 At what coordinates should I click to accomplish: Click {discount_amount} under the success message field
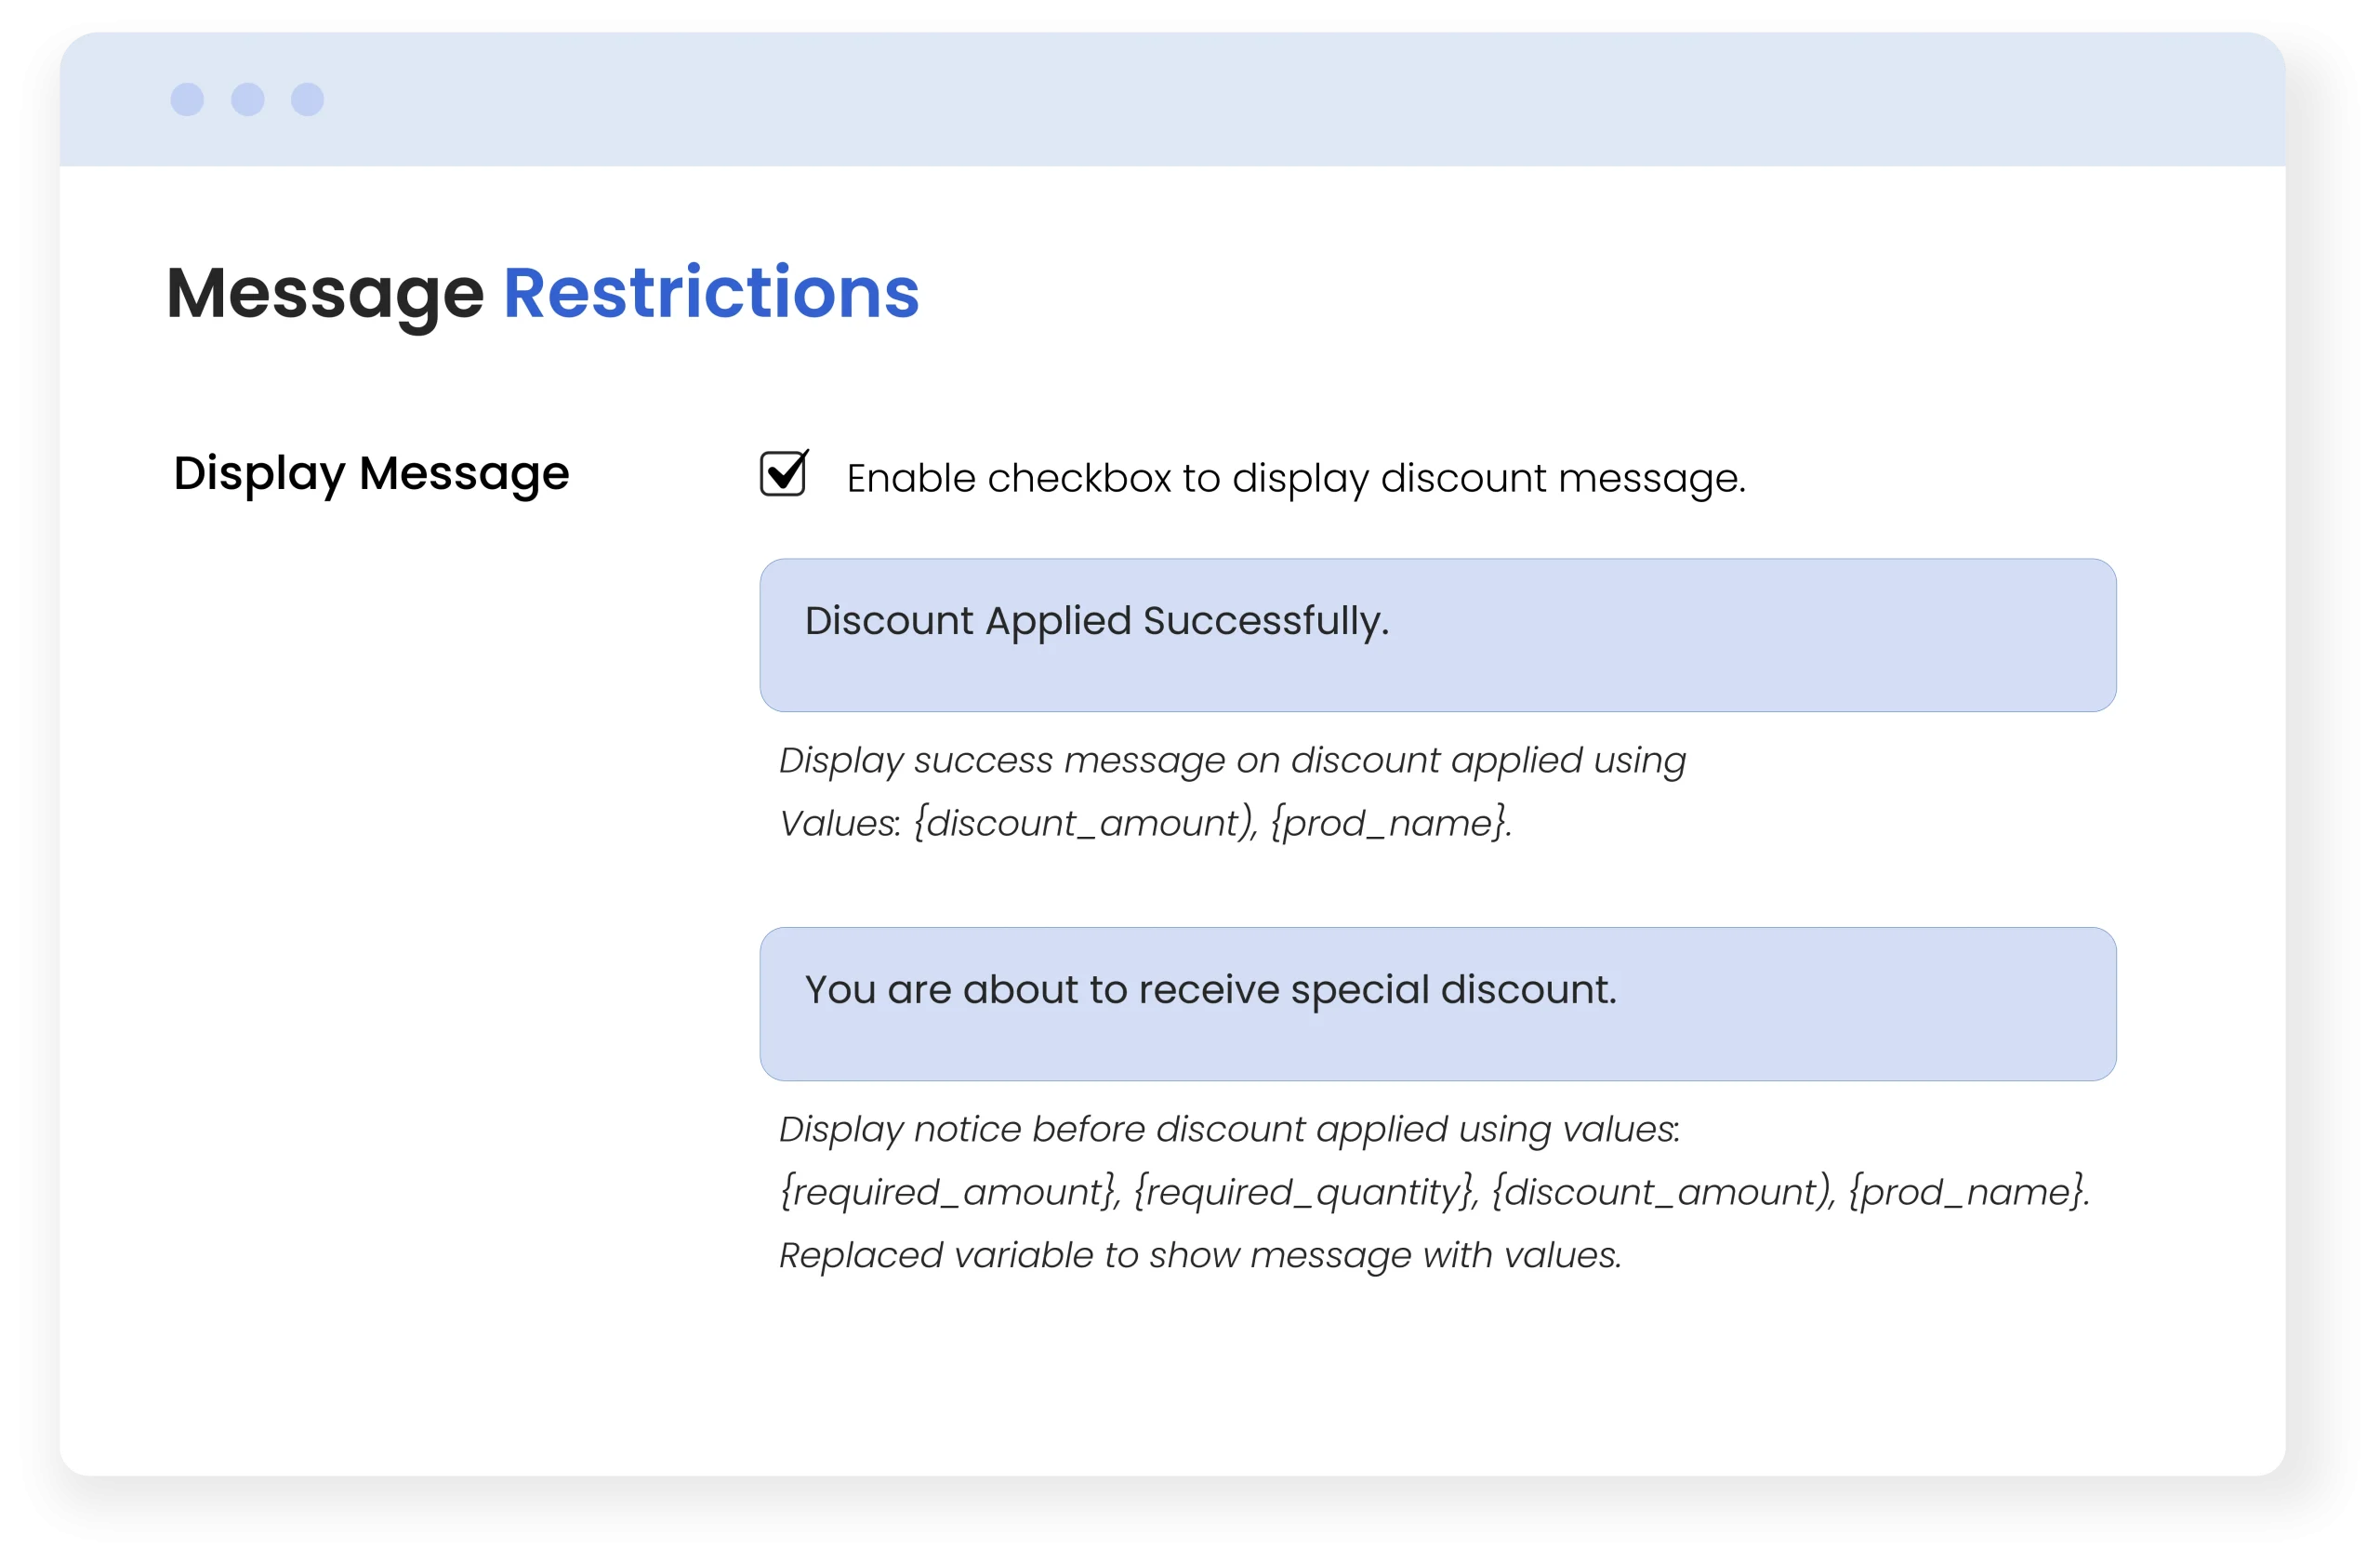(x=1085, y=824)
